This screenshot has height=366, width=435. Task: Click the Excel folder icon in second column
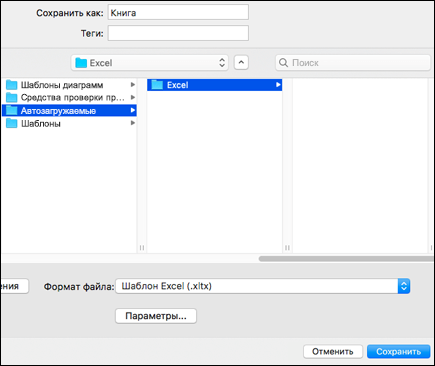tap(157, 85)
